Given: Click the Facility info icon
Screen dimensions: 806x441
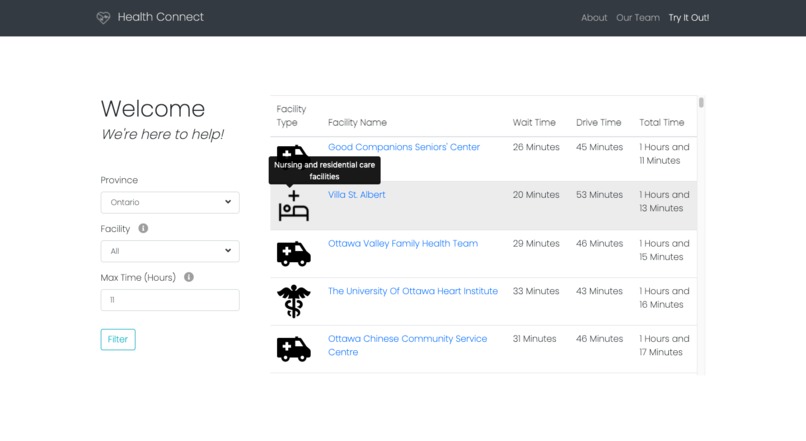Looking at the screenshot, I should tap(143, 228).
